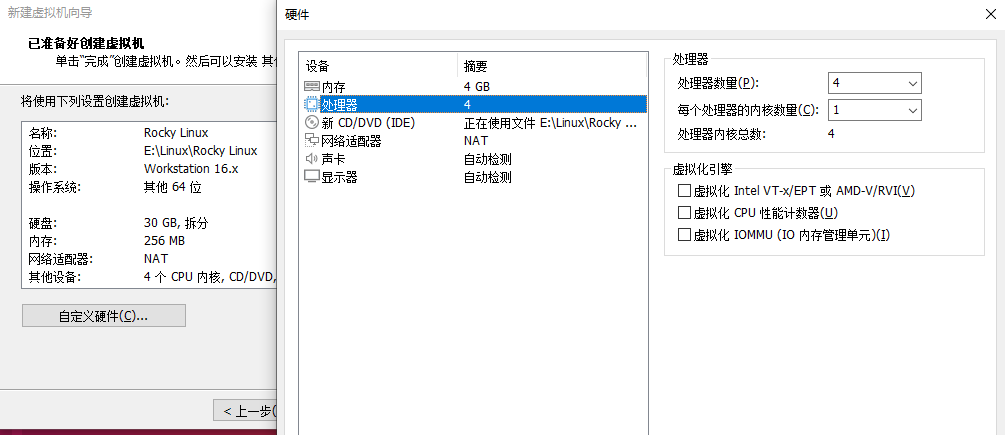This screenshot has width=1005, height=435.
Task: Click NAT network adapter value in wizard
Action: (156, 259)
